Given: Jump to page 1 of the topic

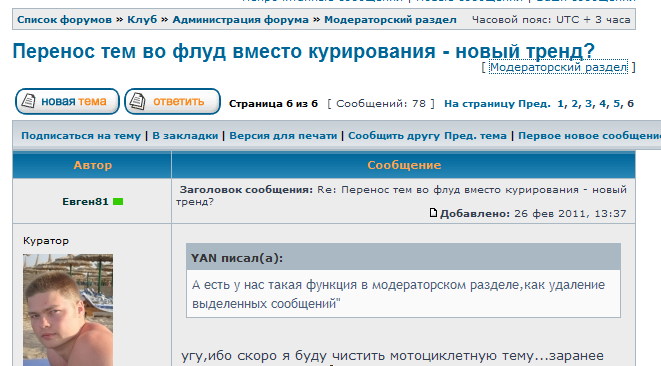Looking at the screenshot, I should [x=560, y=104].
